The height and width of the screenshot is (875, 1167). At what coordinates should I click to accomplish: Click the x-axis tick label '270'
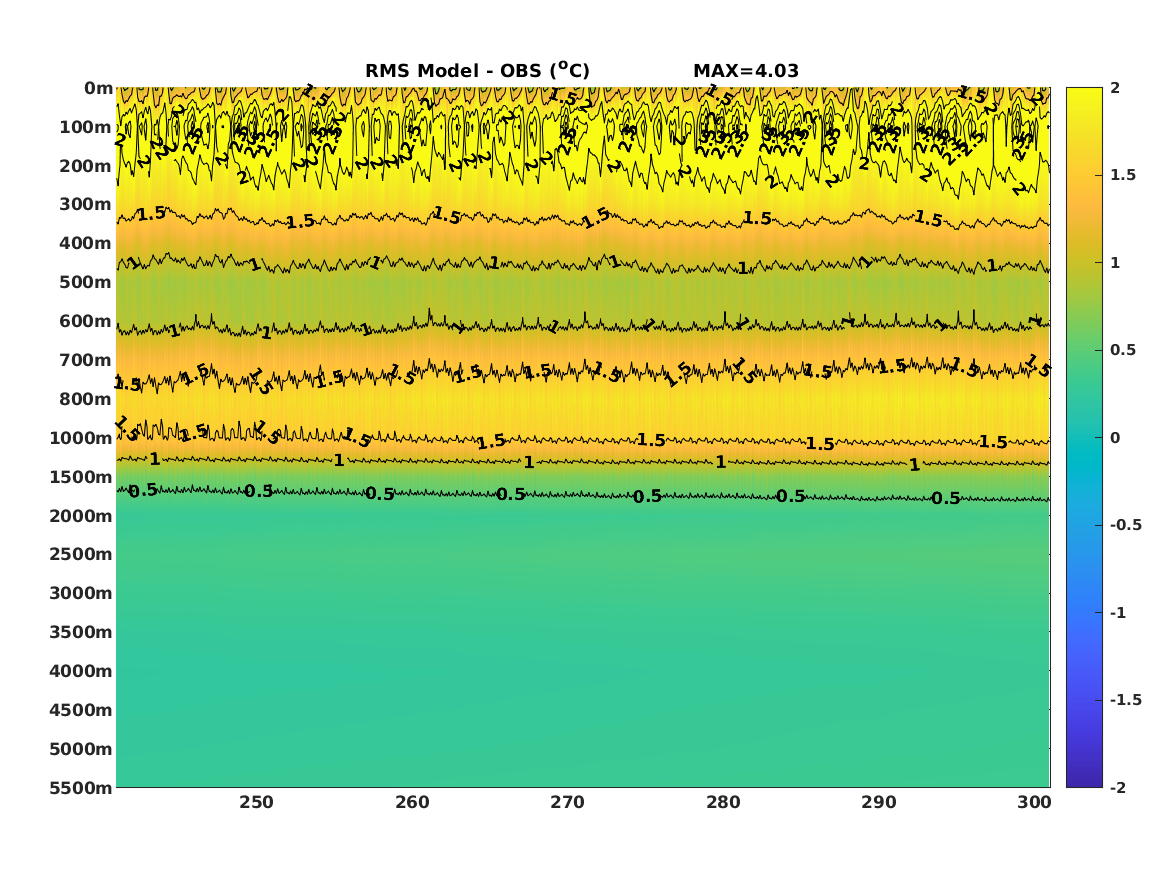coord(568,802)
